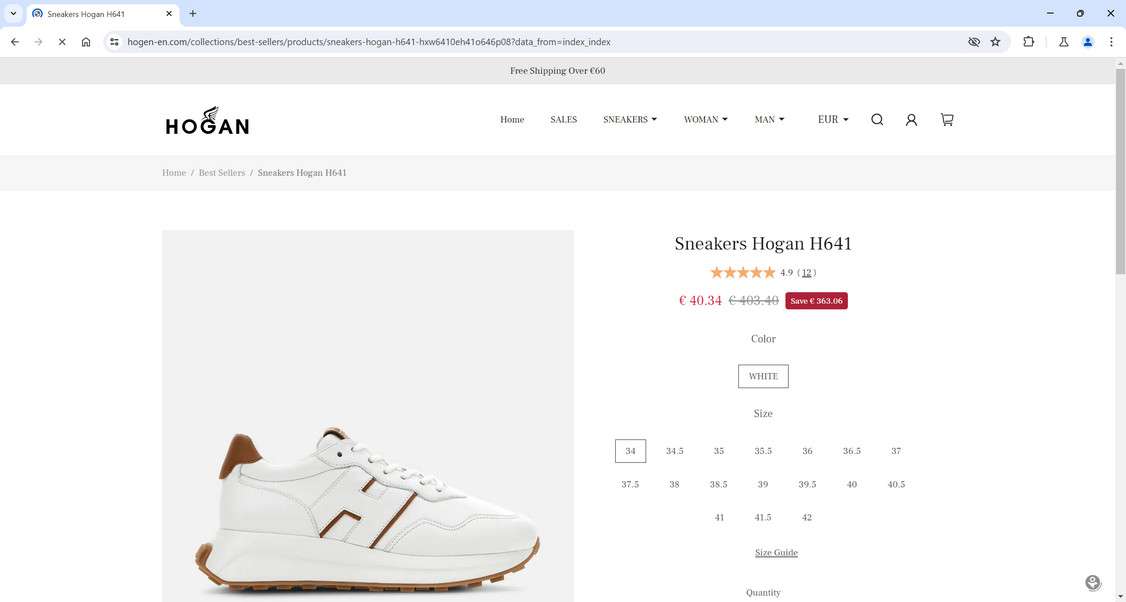Open the SALES menu item
This screenshot has height=602, width=1126.
(564, 120)
